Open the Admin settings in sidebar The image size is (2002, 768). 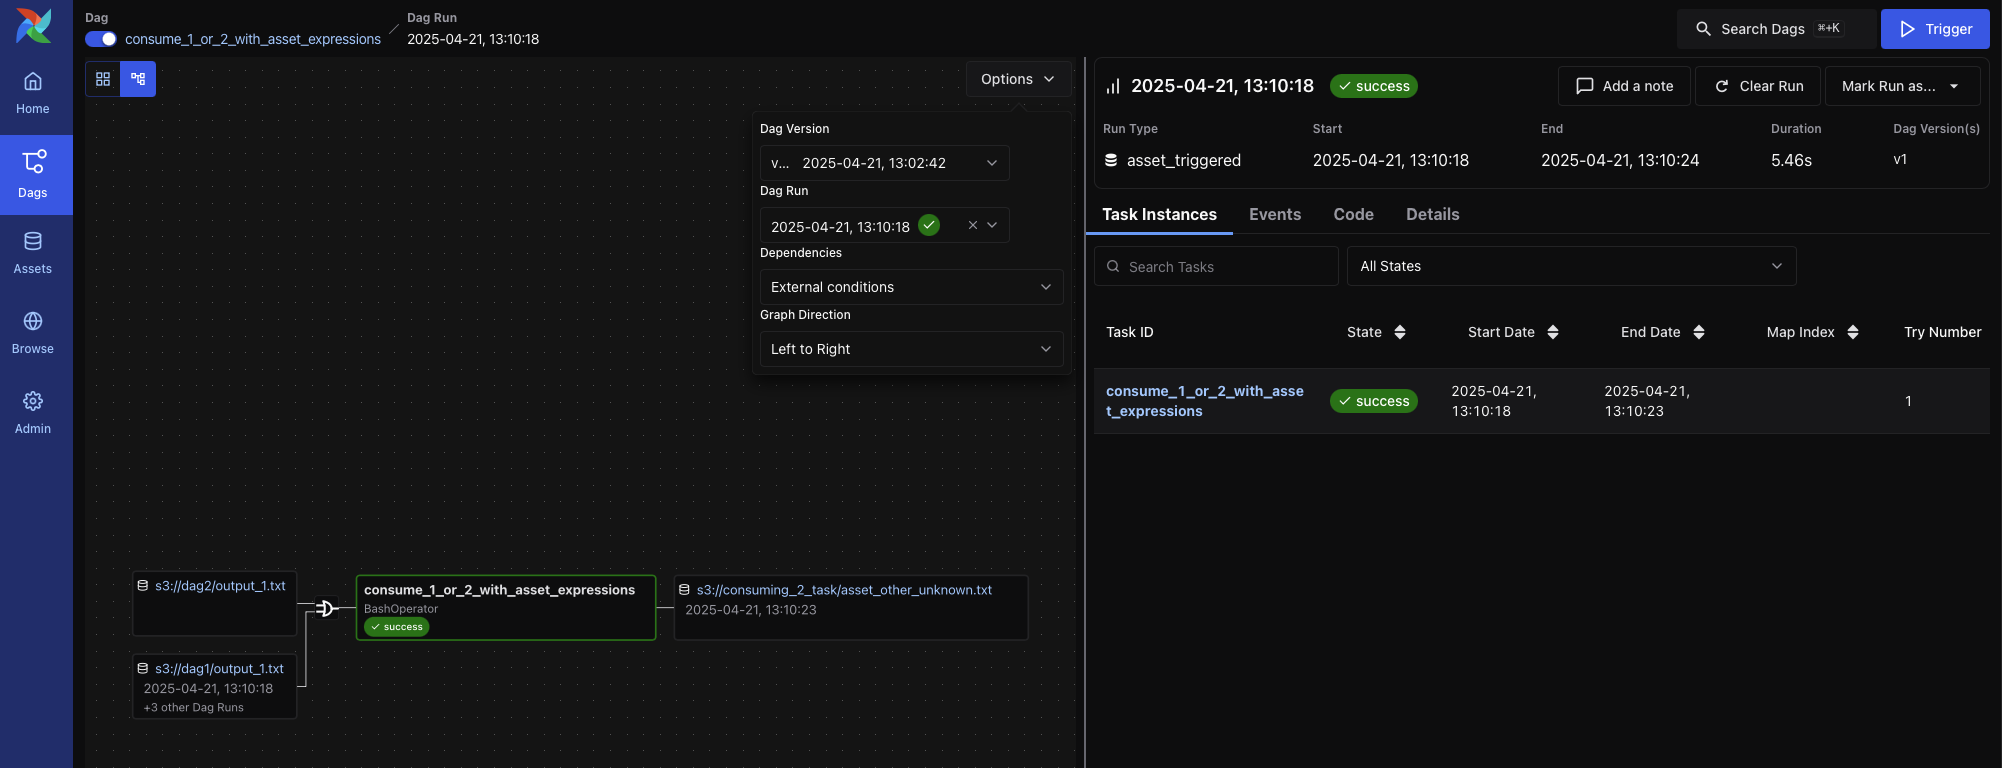[33, 413]
